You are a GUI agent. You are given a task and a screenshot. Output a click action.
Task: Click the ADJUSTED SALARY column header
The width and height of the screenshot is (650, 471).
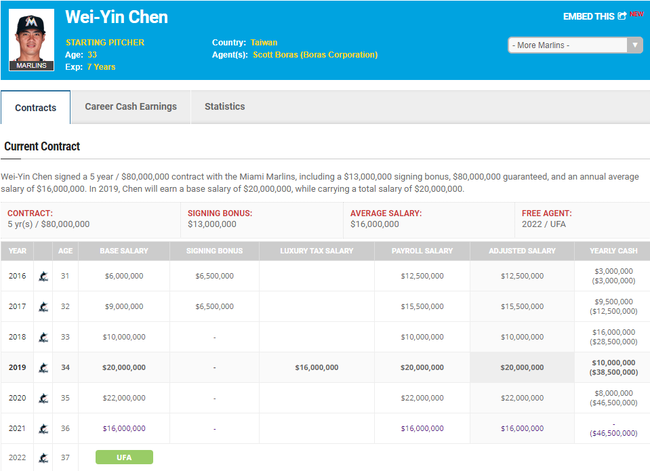(x=522, y=251)
